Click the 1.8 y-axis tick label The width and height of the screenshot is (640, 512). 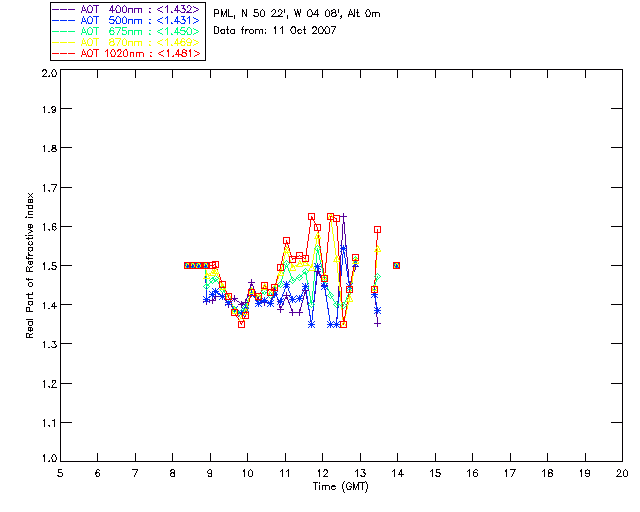point(49,148)
